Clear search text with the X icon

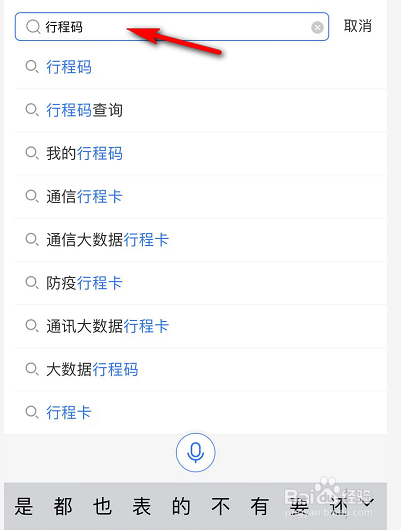coord(317,27)
